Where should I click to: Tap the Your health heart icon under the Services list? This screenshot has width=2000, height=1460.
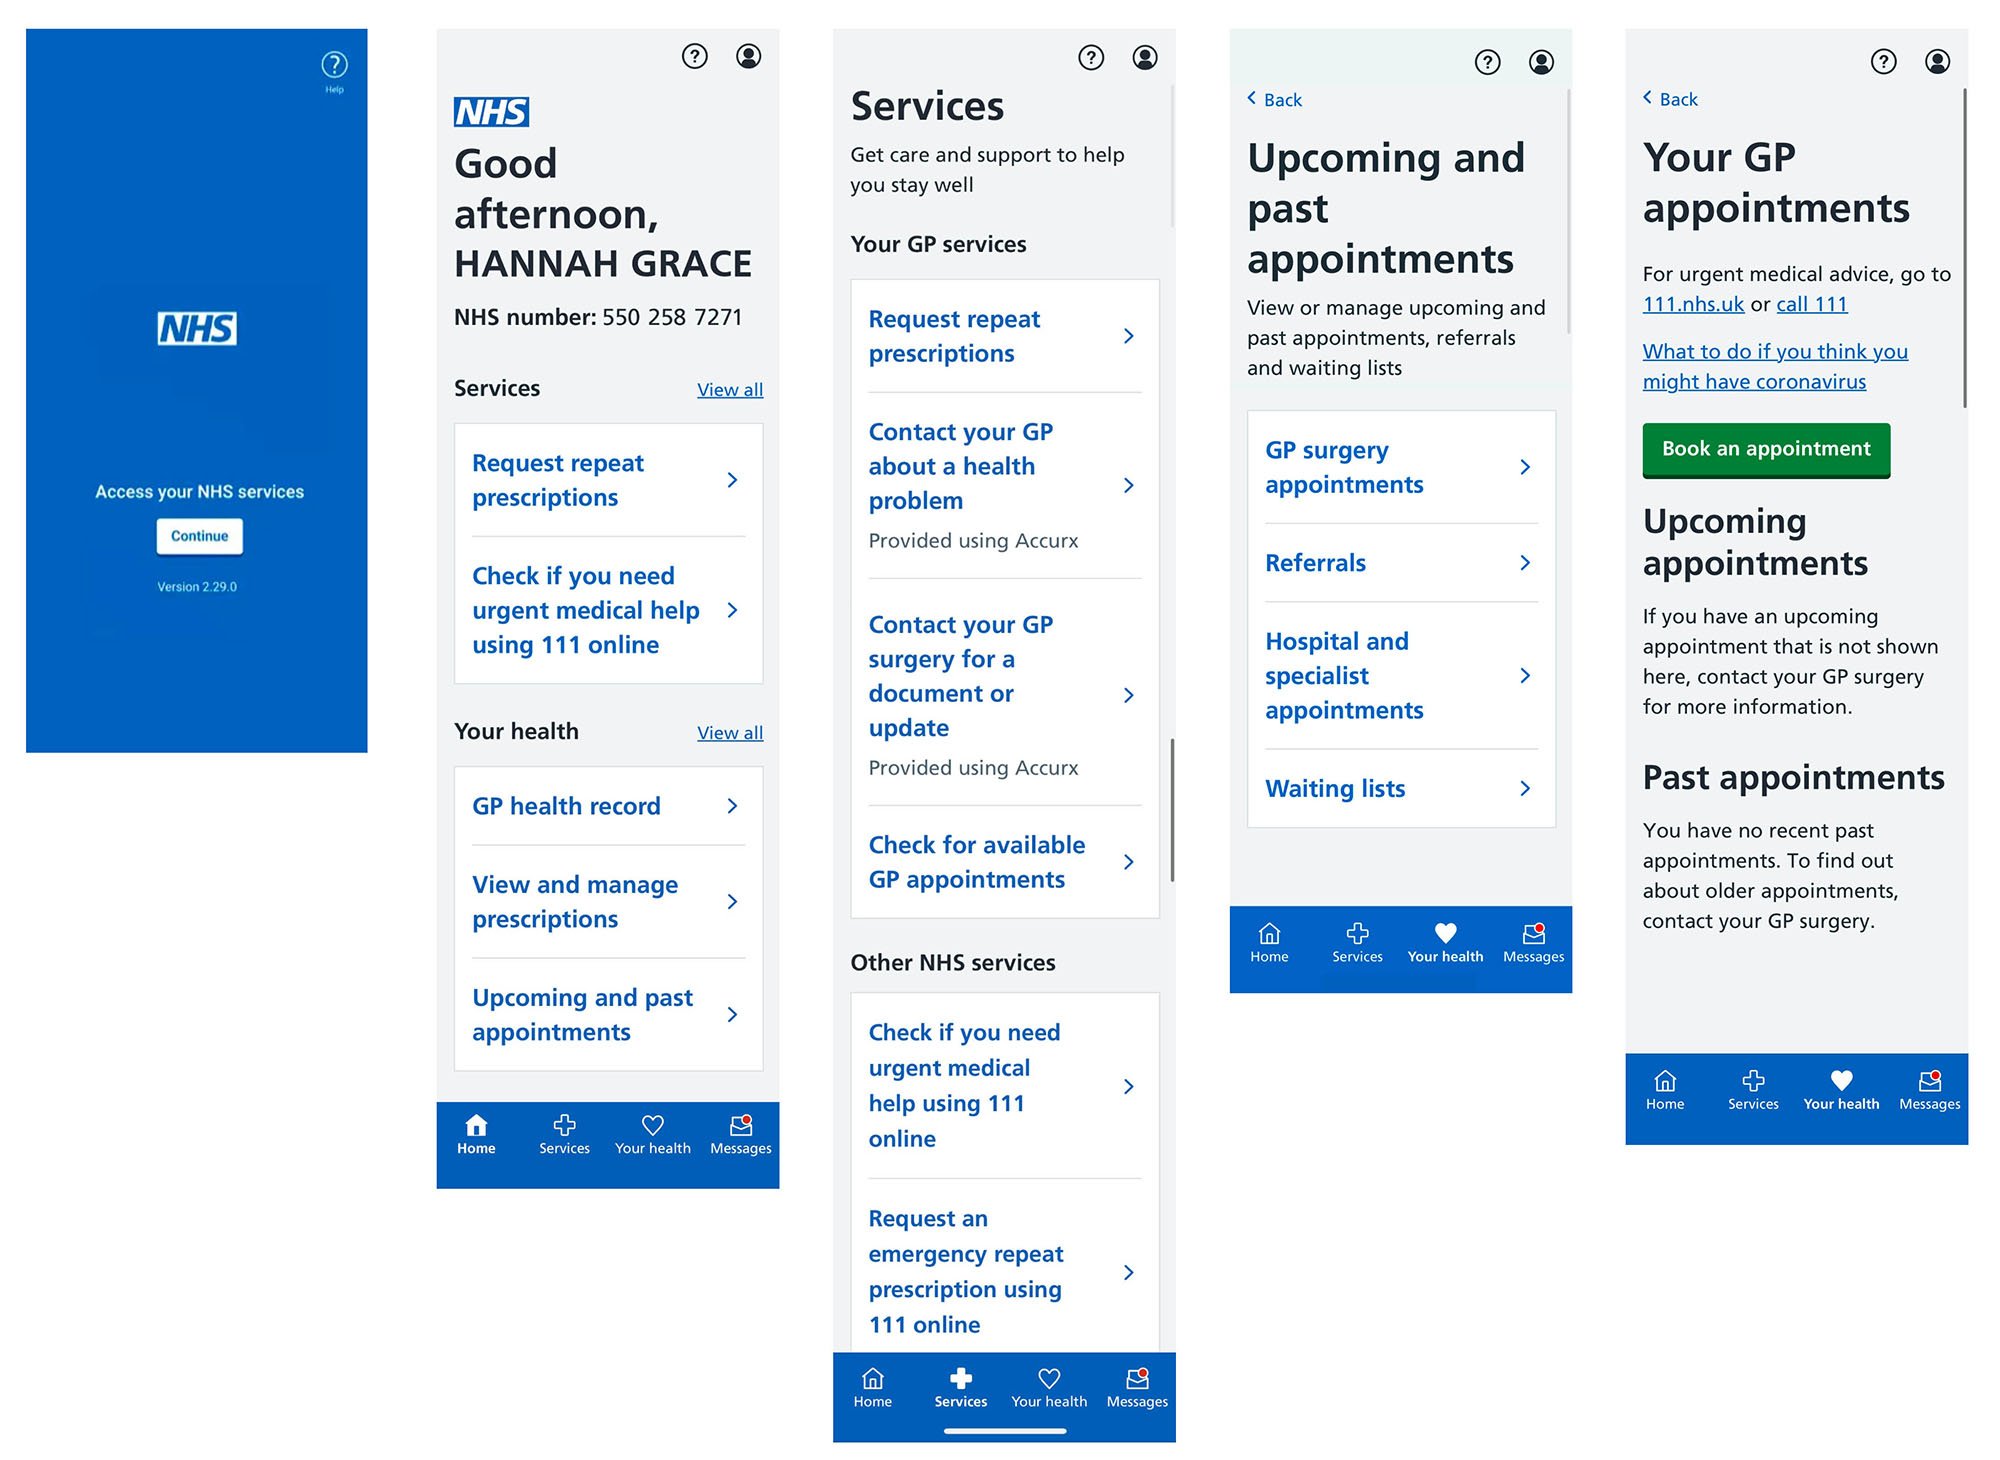click(1049, 1379)
